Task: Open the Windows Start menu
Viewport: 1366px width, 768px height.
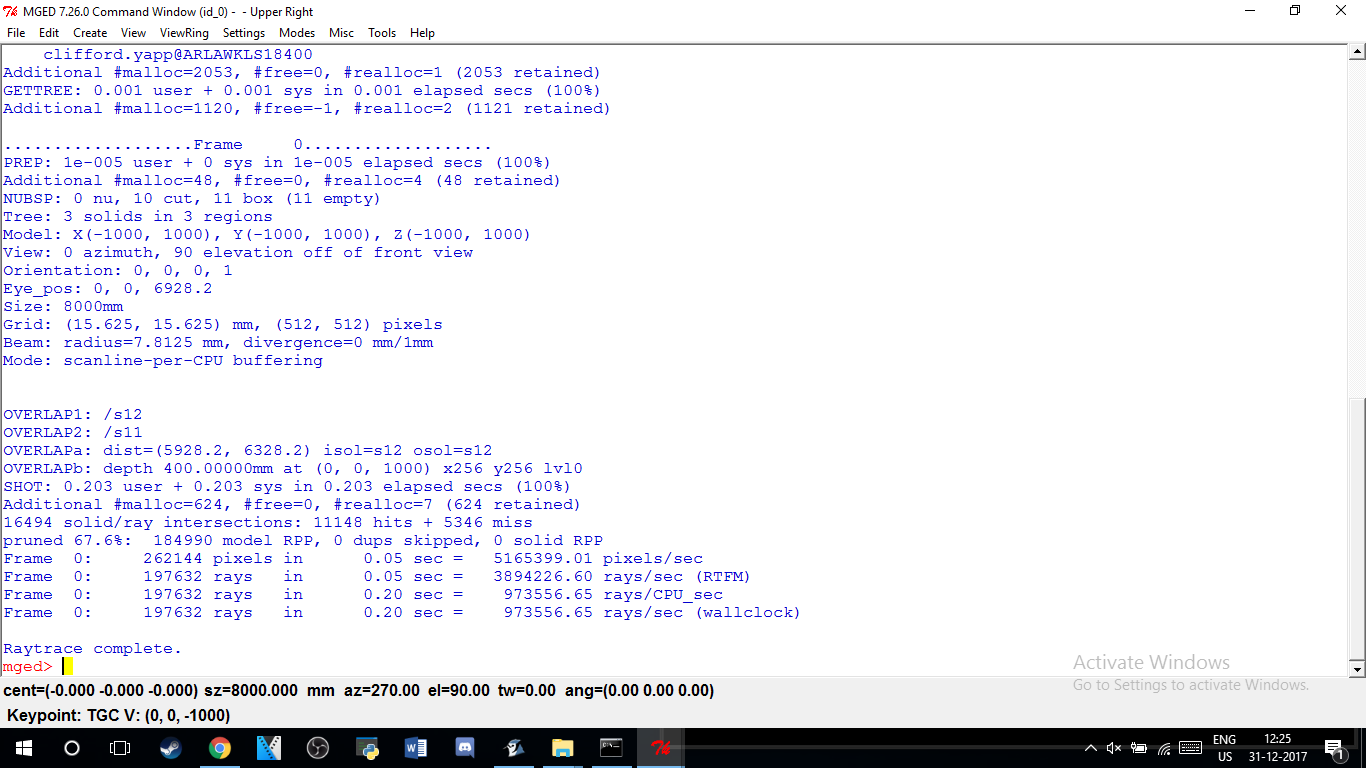Action: (x=24, y=748)
